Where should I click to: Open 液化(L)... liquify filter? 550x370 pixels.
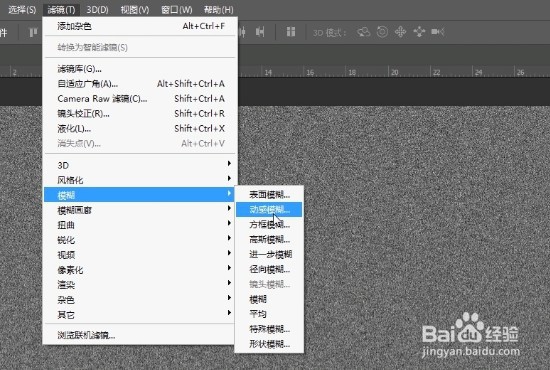pos(140,129)
